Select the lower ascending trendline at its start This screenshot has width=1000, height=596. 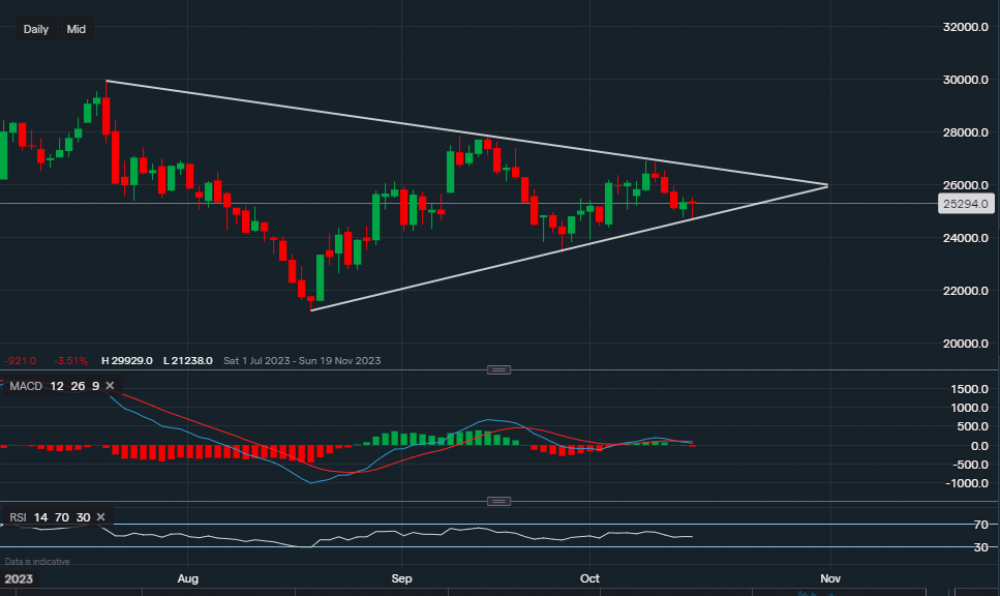[x=312, y=310]
